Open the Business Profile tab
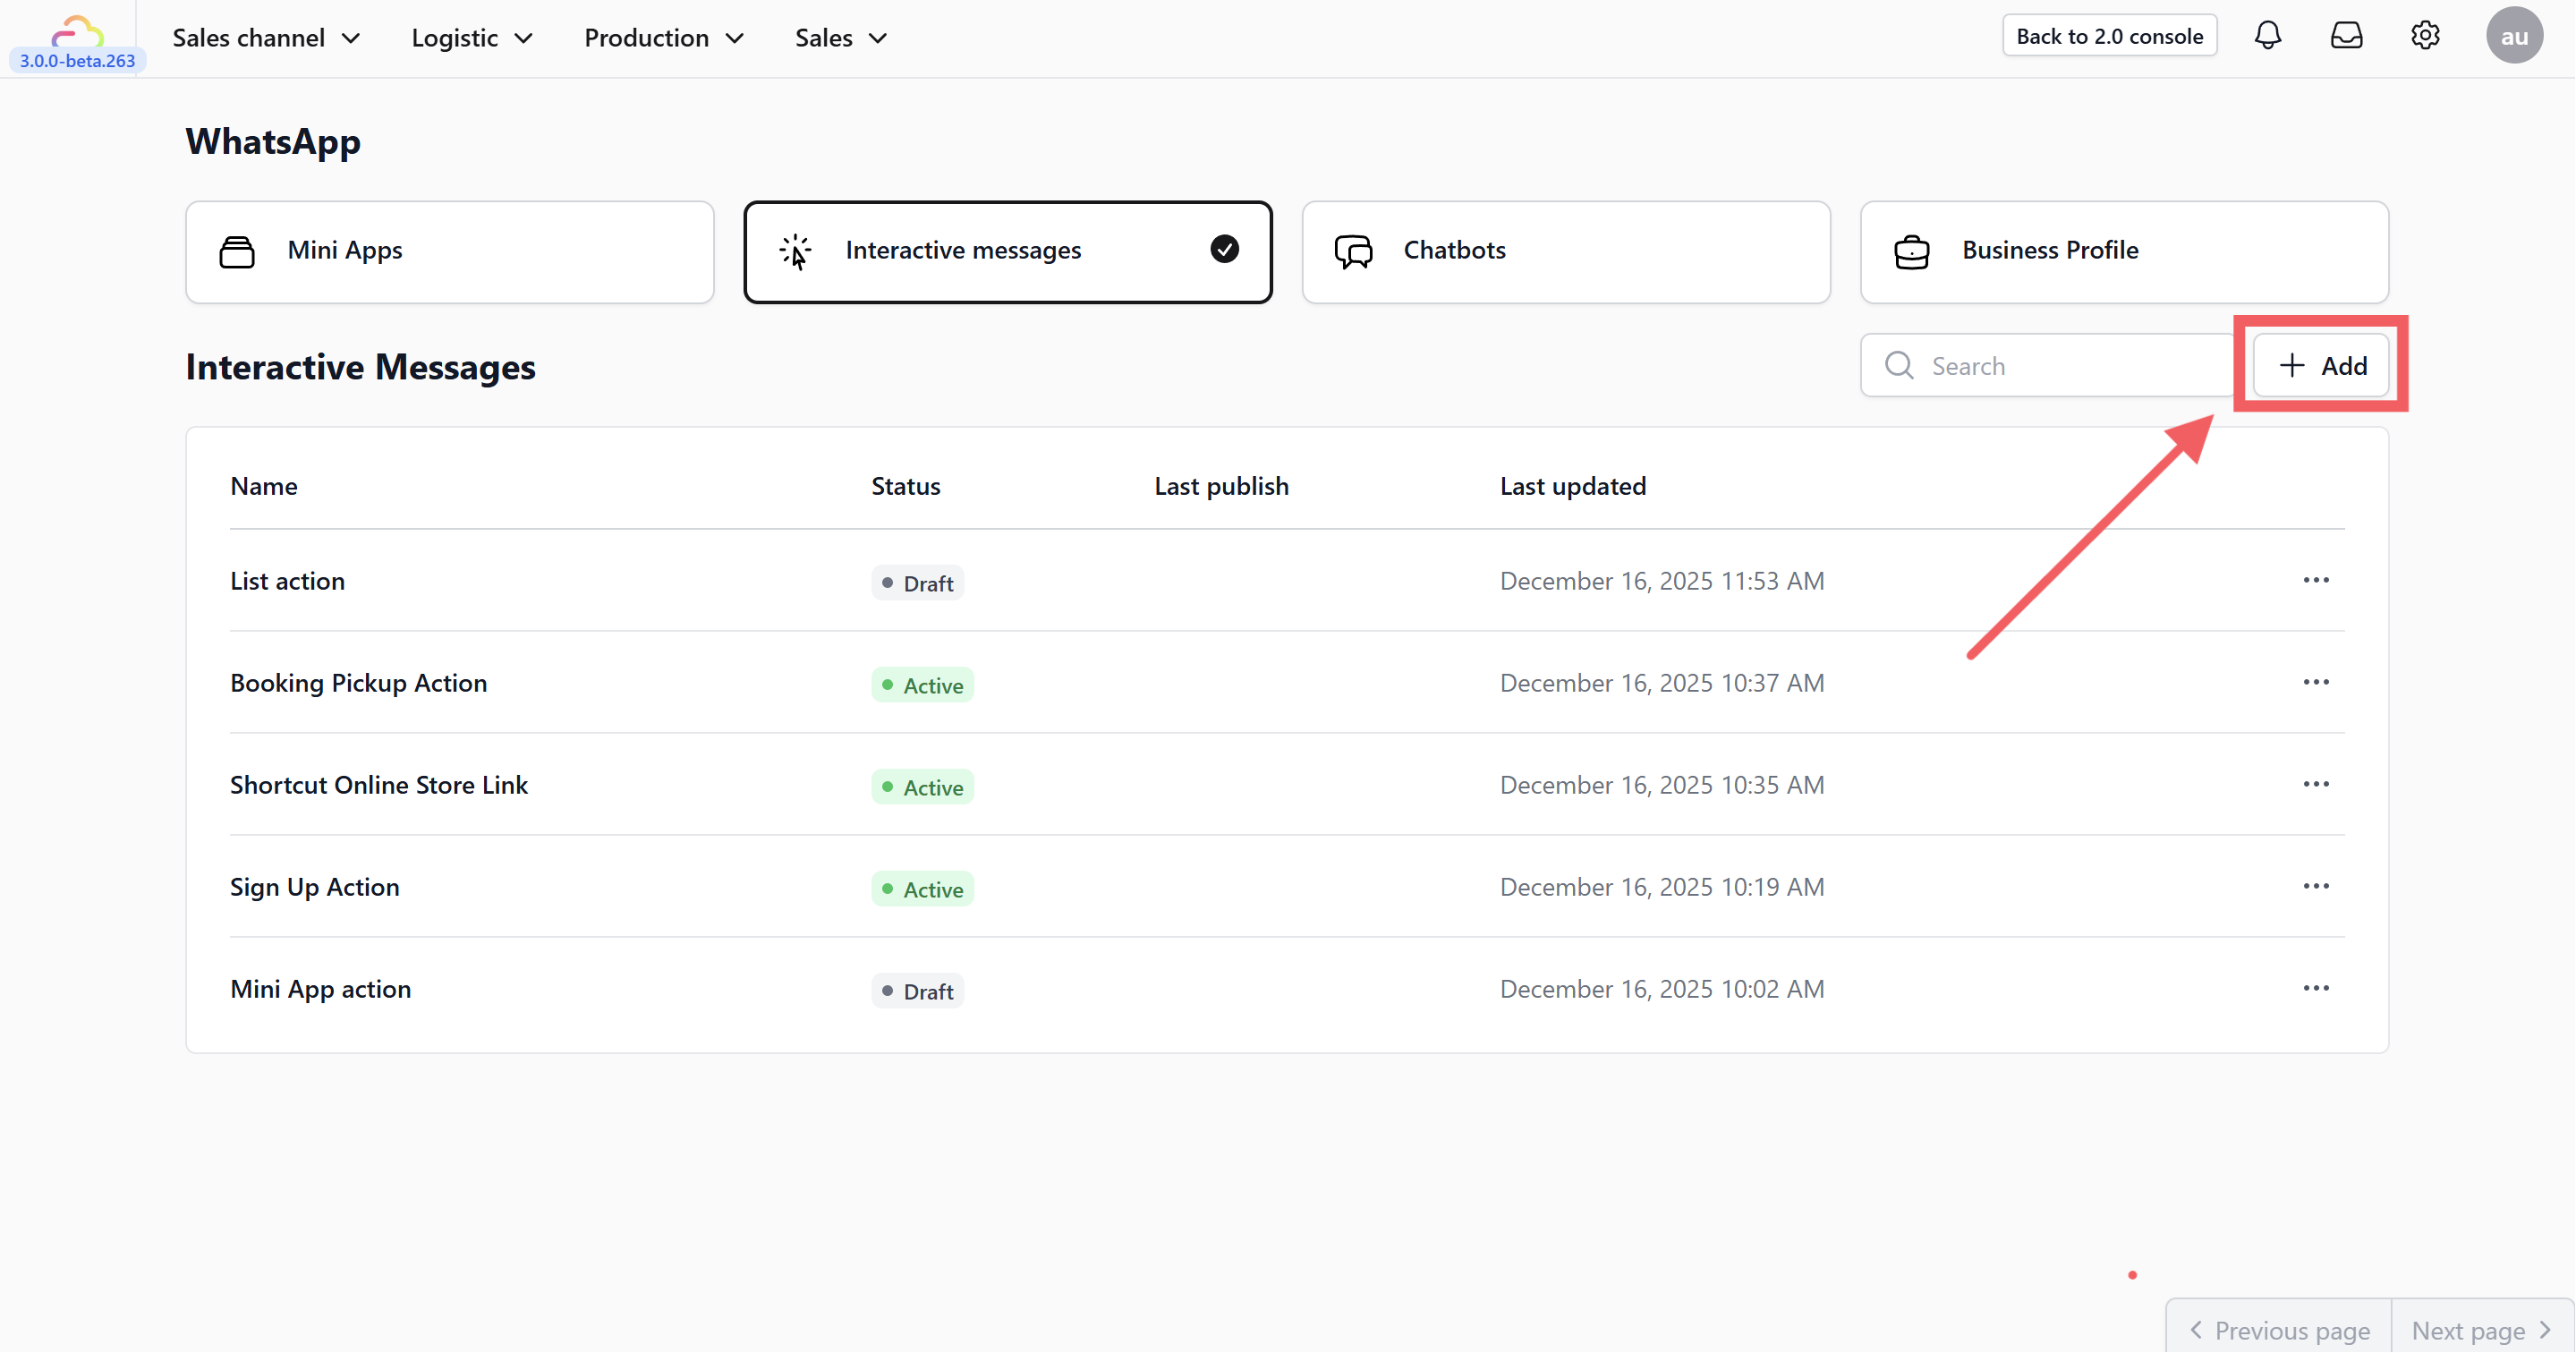This screenshot has width=2576, height=1353. (x=2124, y=252)
